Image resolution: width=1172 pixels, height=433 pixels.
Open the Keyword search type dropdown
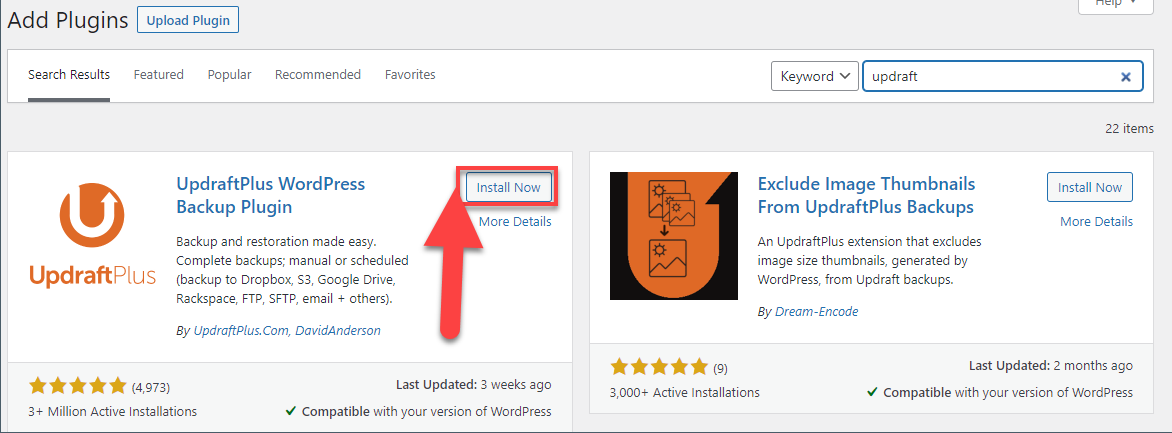(815, 76)
